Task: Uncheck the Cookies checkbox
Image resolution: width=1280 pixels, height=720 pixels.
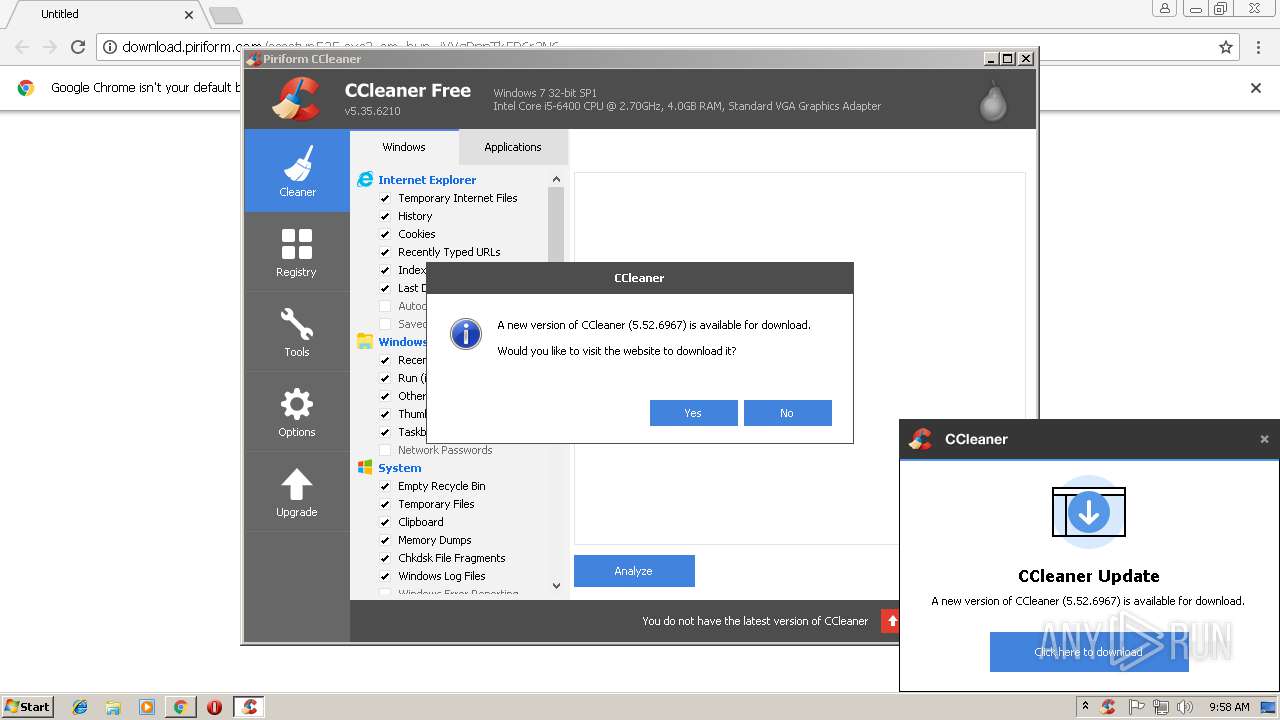Action: coord(385,234)
